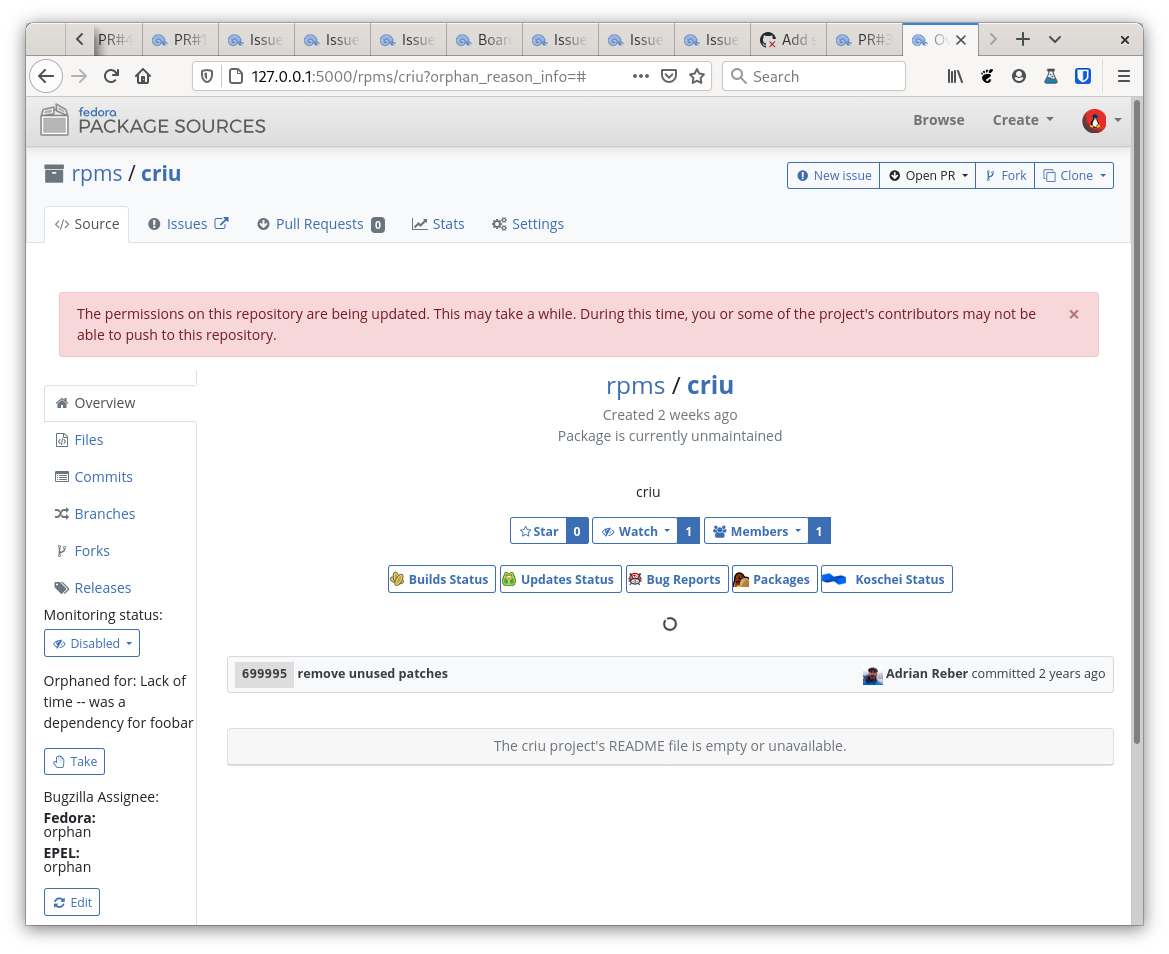Reload the page with the refresh icon
1169x954 pixels.
pos(111,76)
